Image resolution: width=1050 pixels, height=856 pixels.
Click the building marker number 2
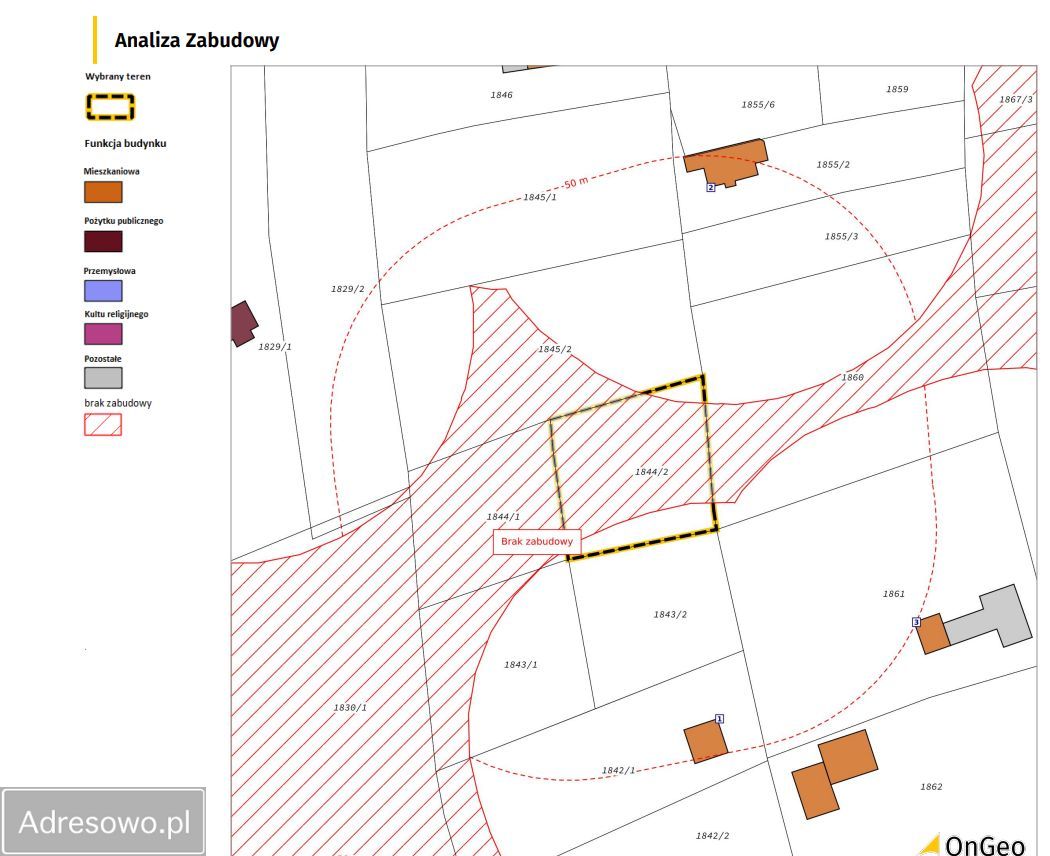coord(710,188)
